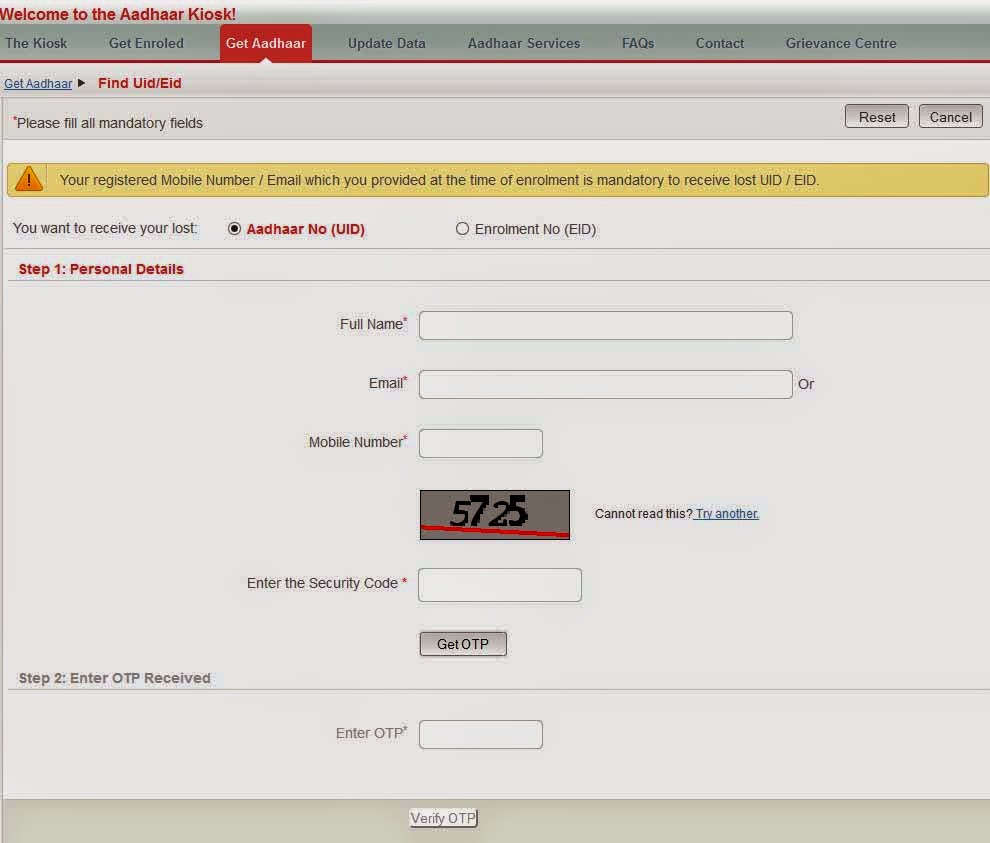This screenshot has width=990, height=843.
Task: Click the Get OTP button
Action: pos(463,644)
